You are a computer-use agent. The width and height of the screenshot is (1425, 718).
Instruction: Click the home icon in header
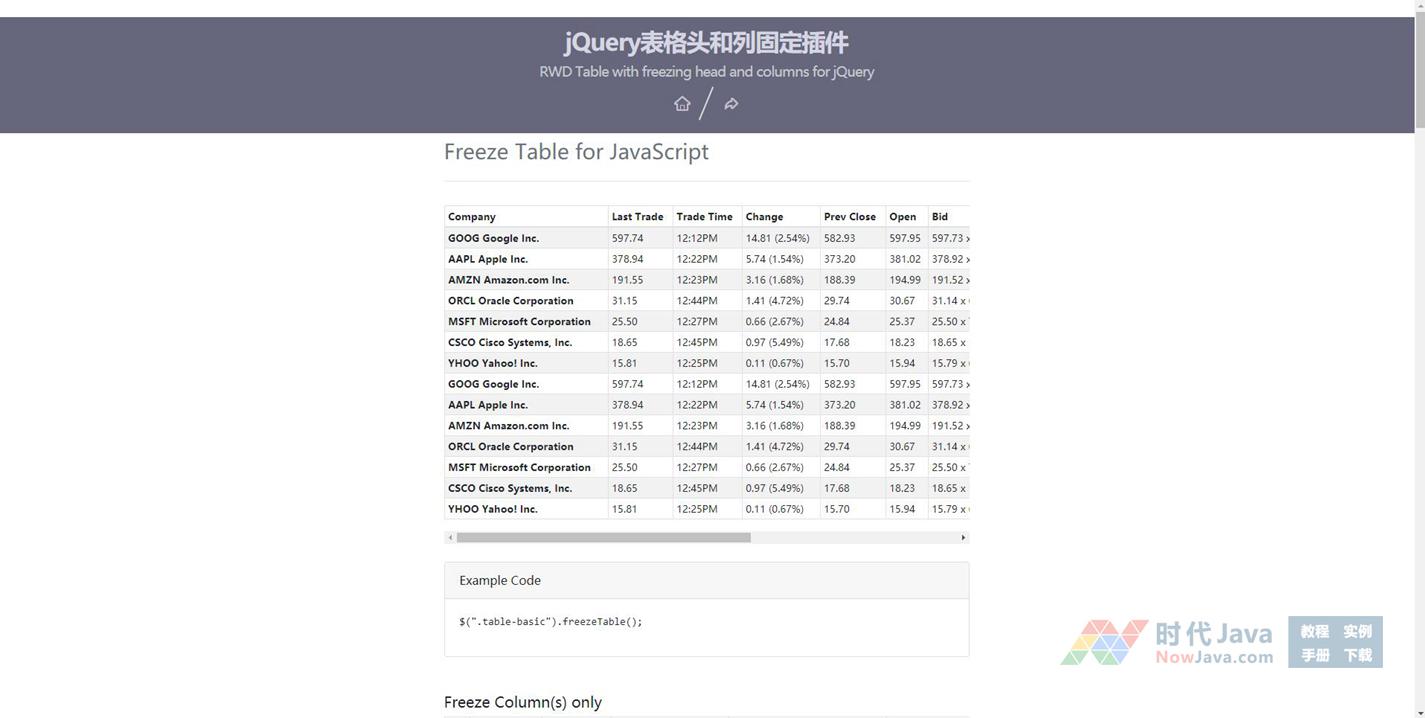pyautogui.click(x=682, y=104)
